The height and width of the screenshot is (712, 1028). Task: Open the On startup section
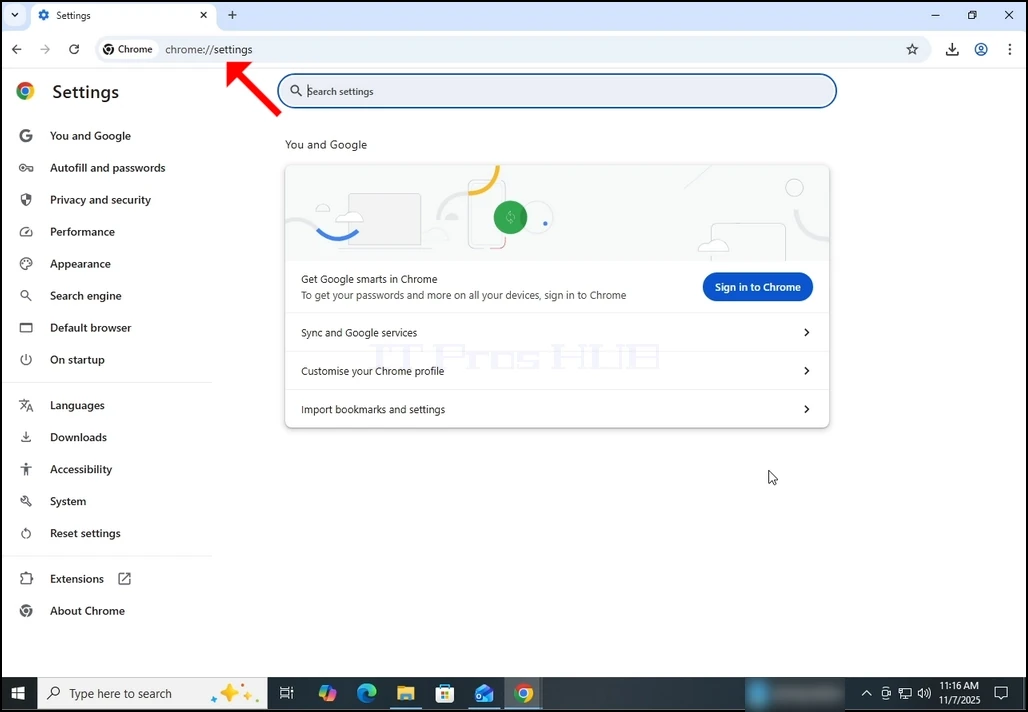tap(77, 360)
